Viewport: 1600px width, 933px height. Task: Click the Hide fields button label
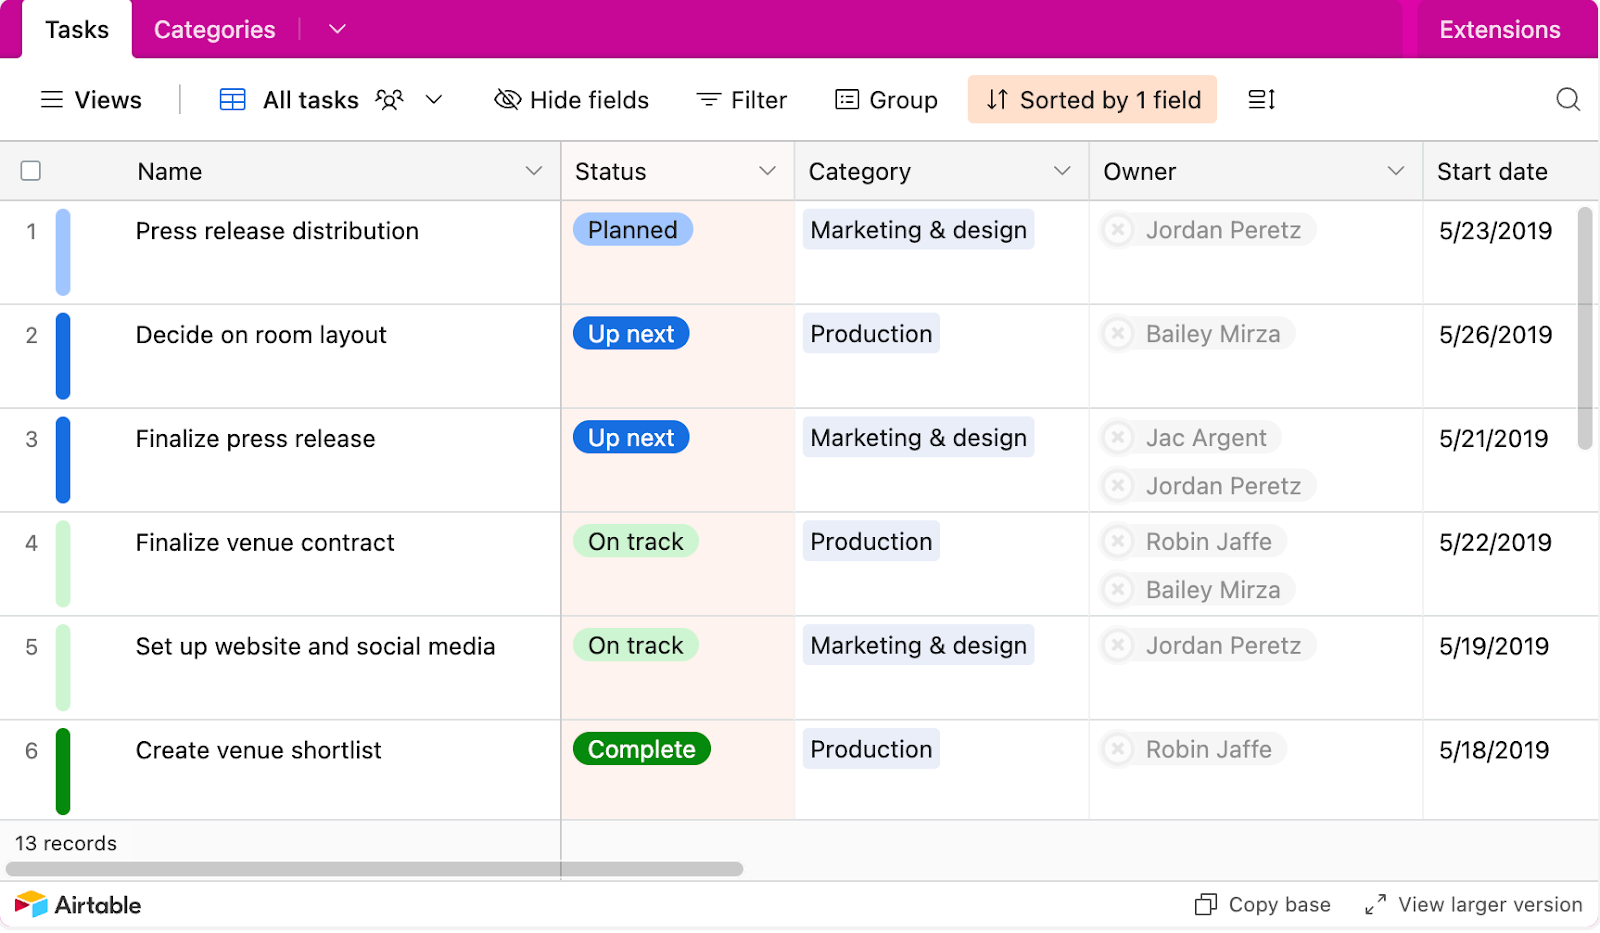point(589,100)
